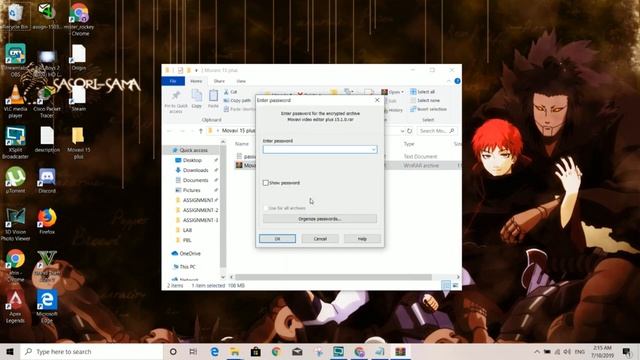
Task: Open Origin desktop shortcut
Action: click(78, 57)
